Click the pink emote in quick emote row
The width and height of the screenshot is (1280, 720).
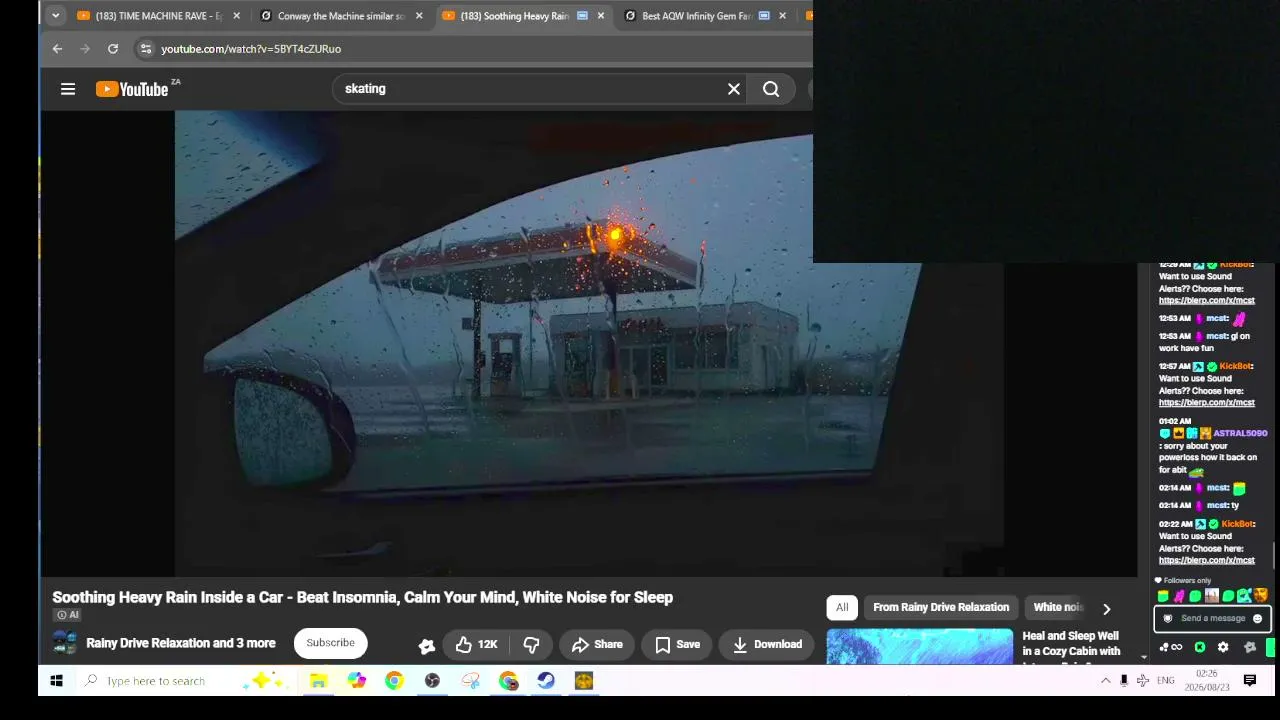1179,596
